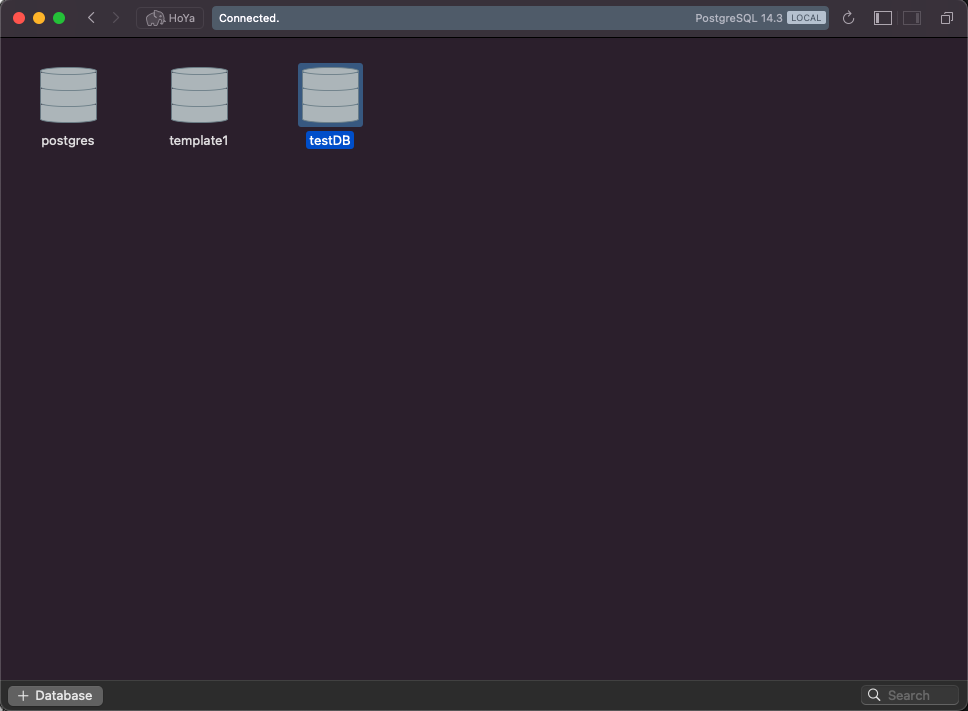The image size is (968, 711).
Task: Go forward with the right chevron
Action: click(115, 18)
